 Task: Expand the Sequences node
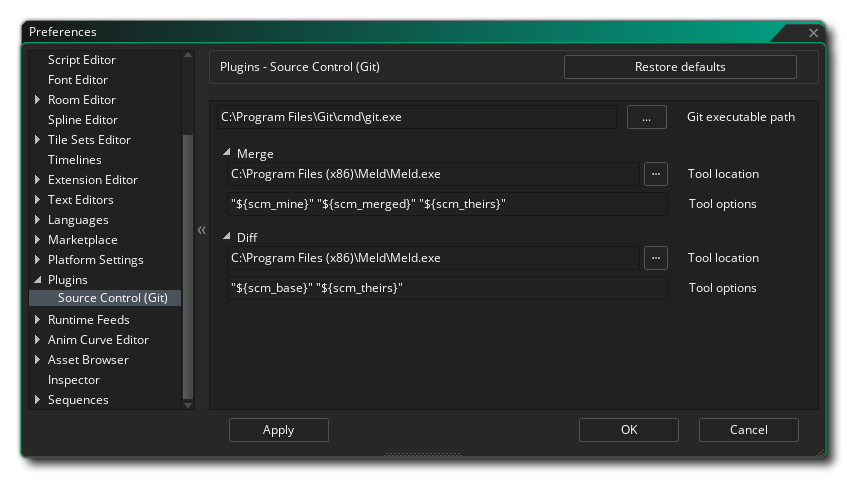37,400
